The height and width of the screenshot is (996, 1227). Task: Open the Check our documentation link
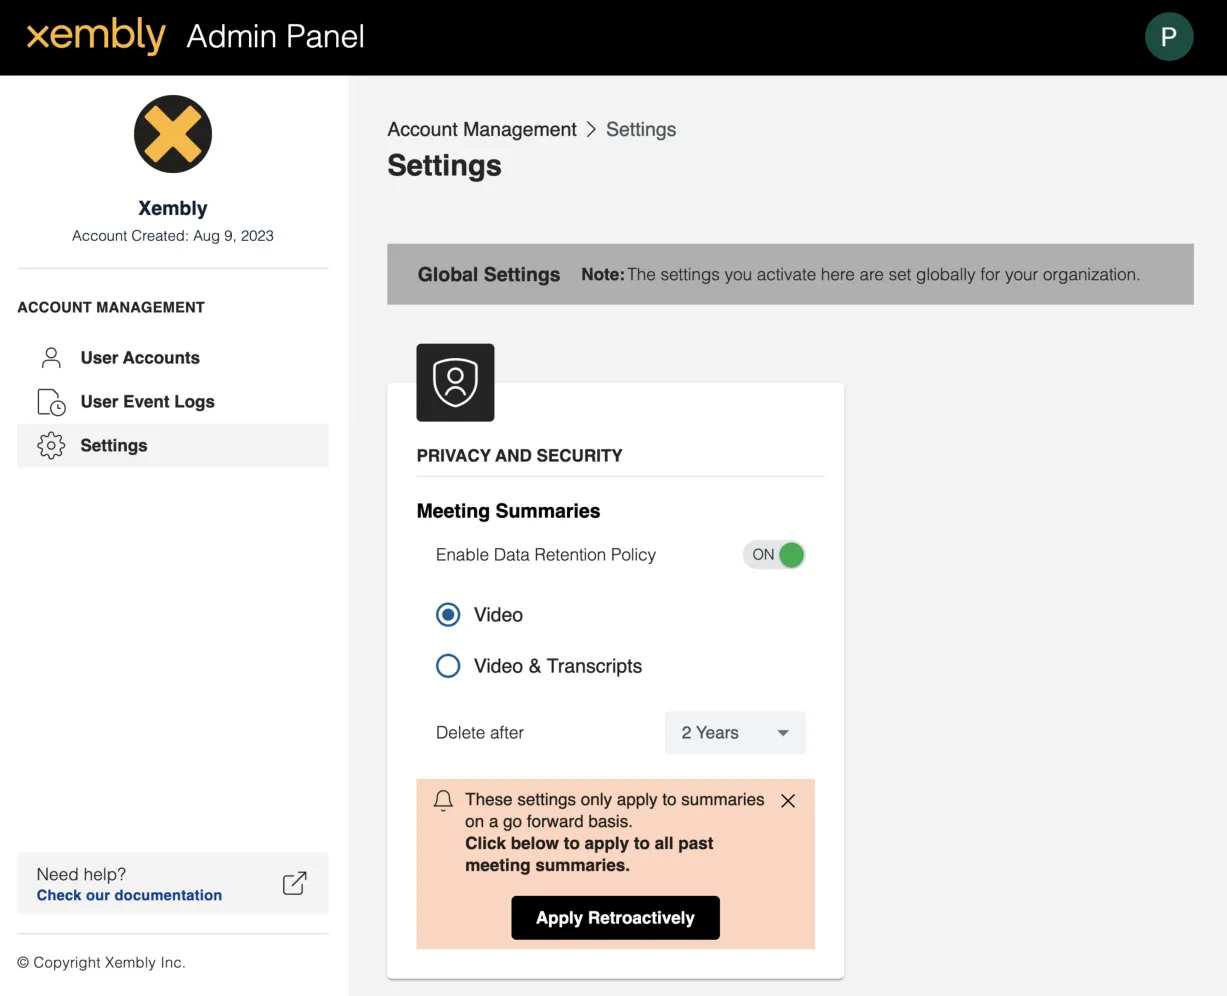coord(129,895)
